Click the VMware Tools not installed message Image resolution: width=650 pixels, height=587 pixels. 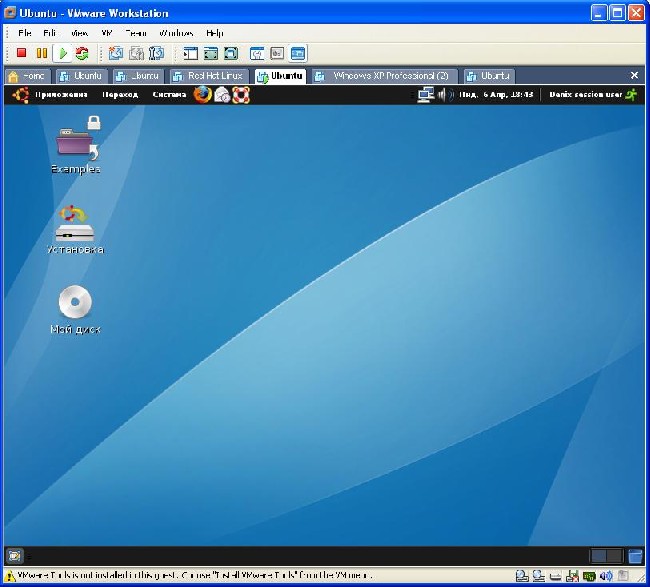point(195,576)
